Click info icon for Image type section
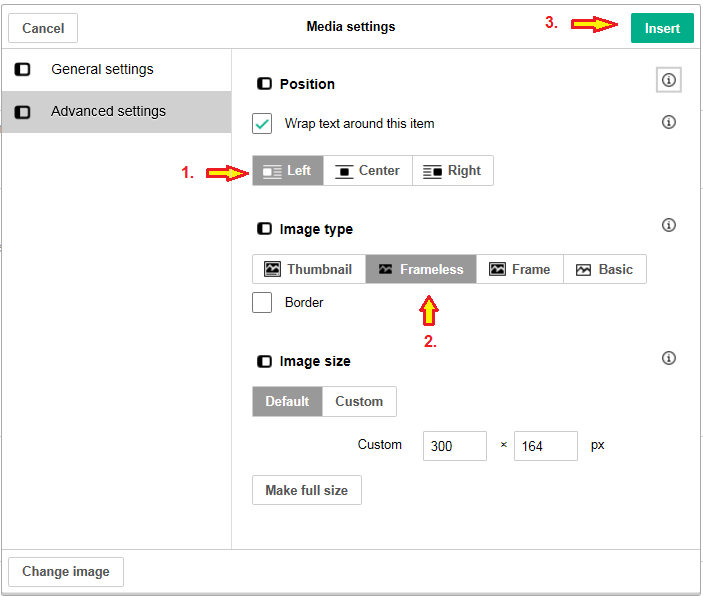 coord(669,225)
